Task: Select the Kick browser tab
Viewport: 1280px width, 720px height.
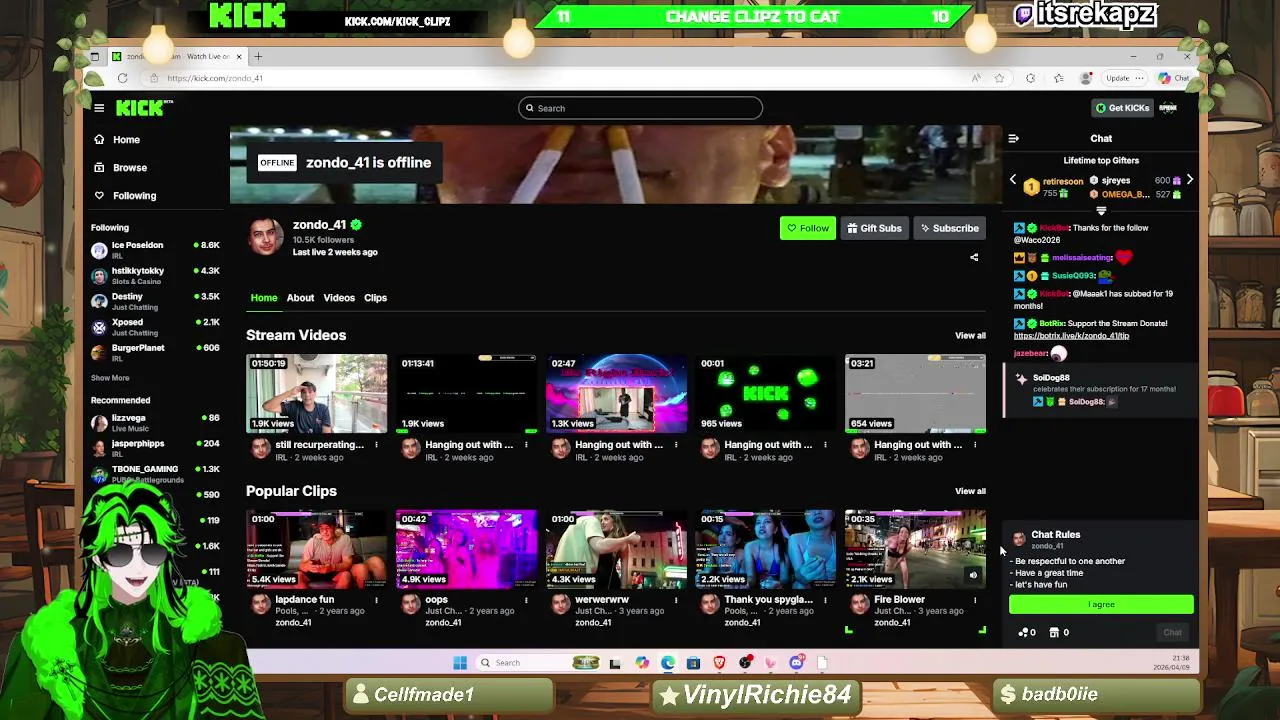Action: coord(177,56)
